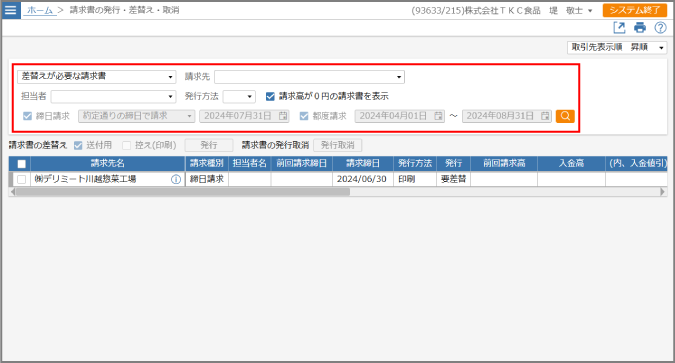Viewport: 675px width, 363px height.
Task: Go to ホーム breadcrumb link
Action: (x=40, y=10)
